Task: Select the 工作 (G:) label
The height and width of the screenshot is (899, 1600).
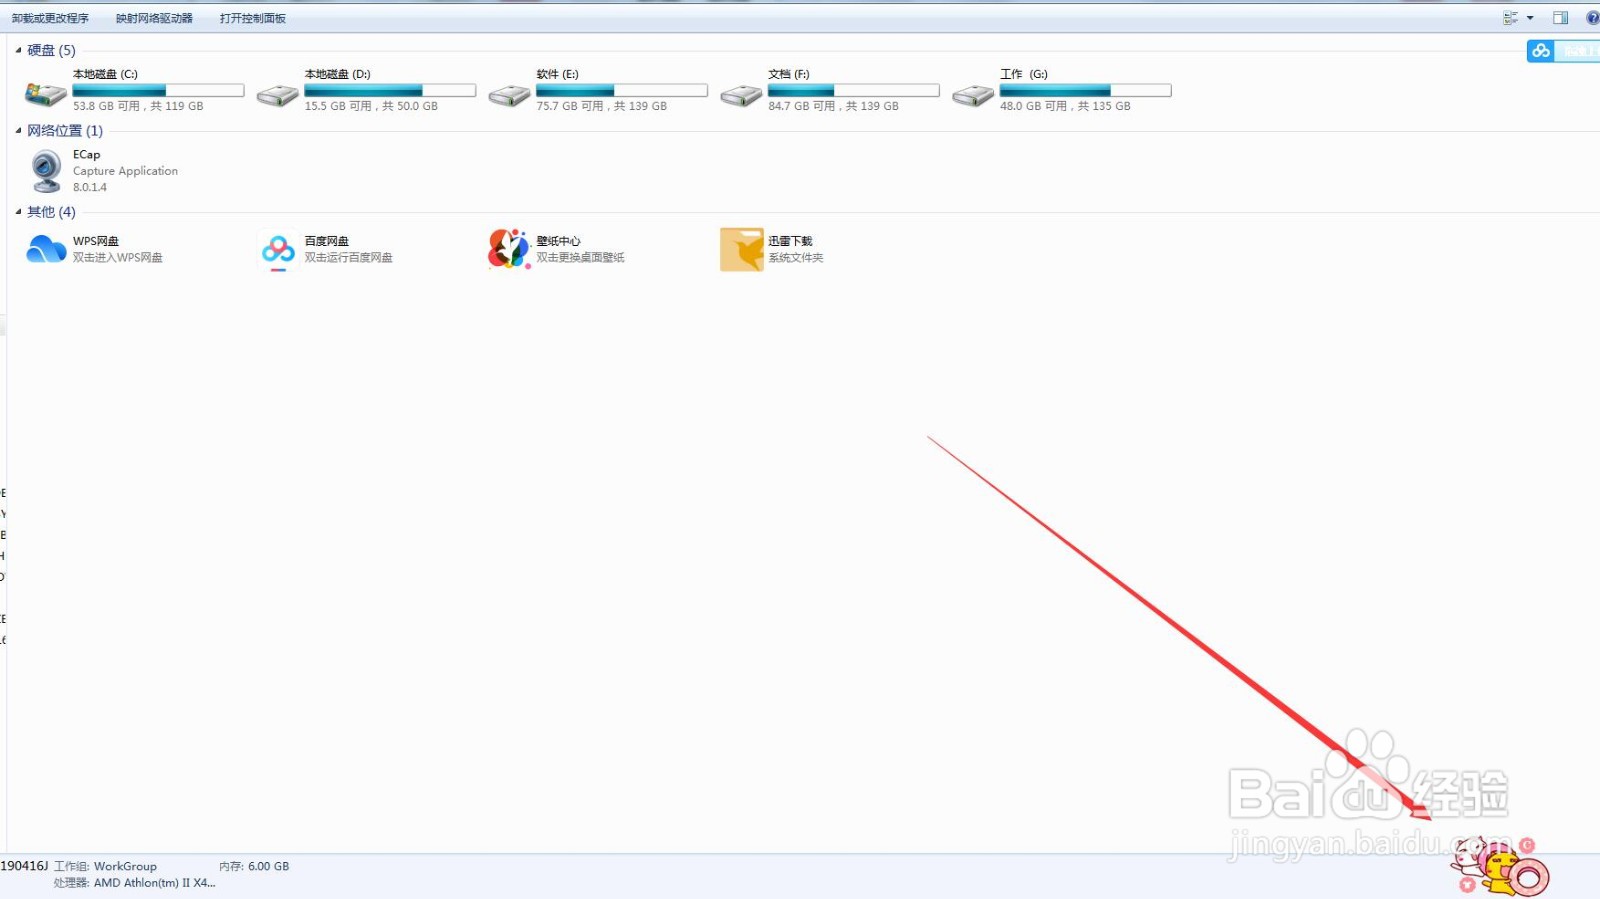Action: (1024, 74)
